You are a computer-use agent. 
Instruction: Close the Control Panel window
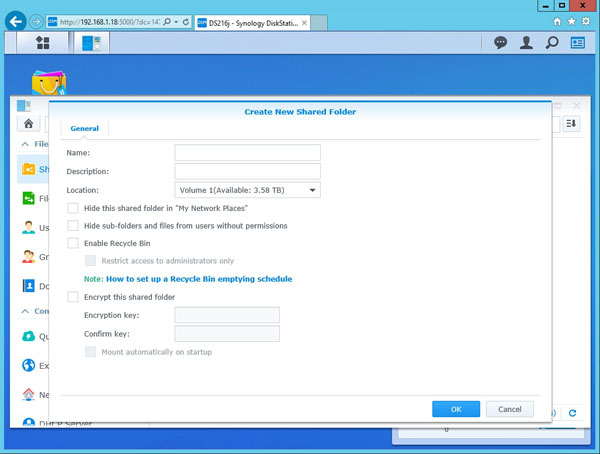click(x=576, y=105)
